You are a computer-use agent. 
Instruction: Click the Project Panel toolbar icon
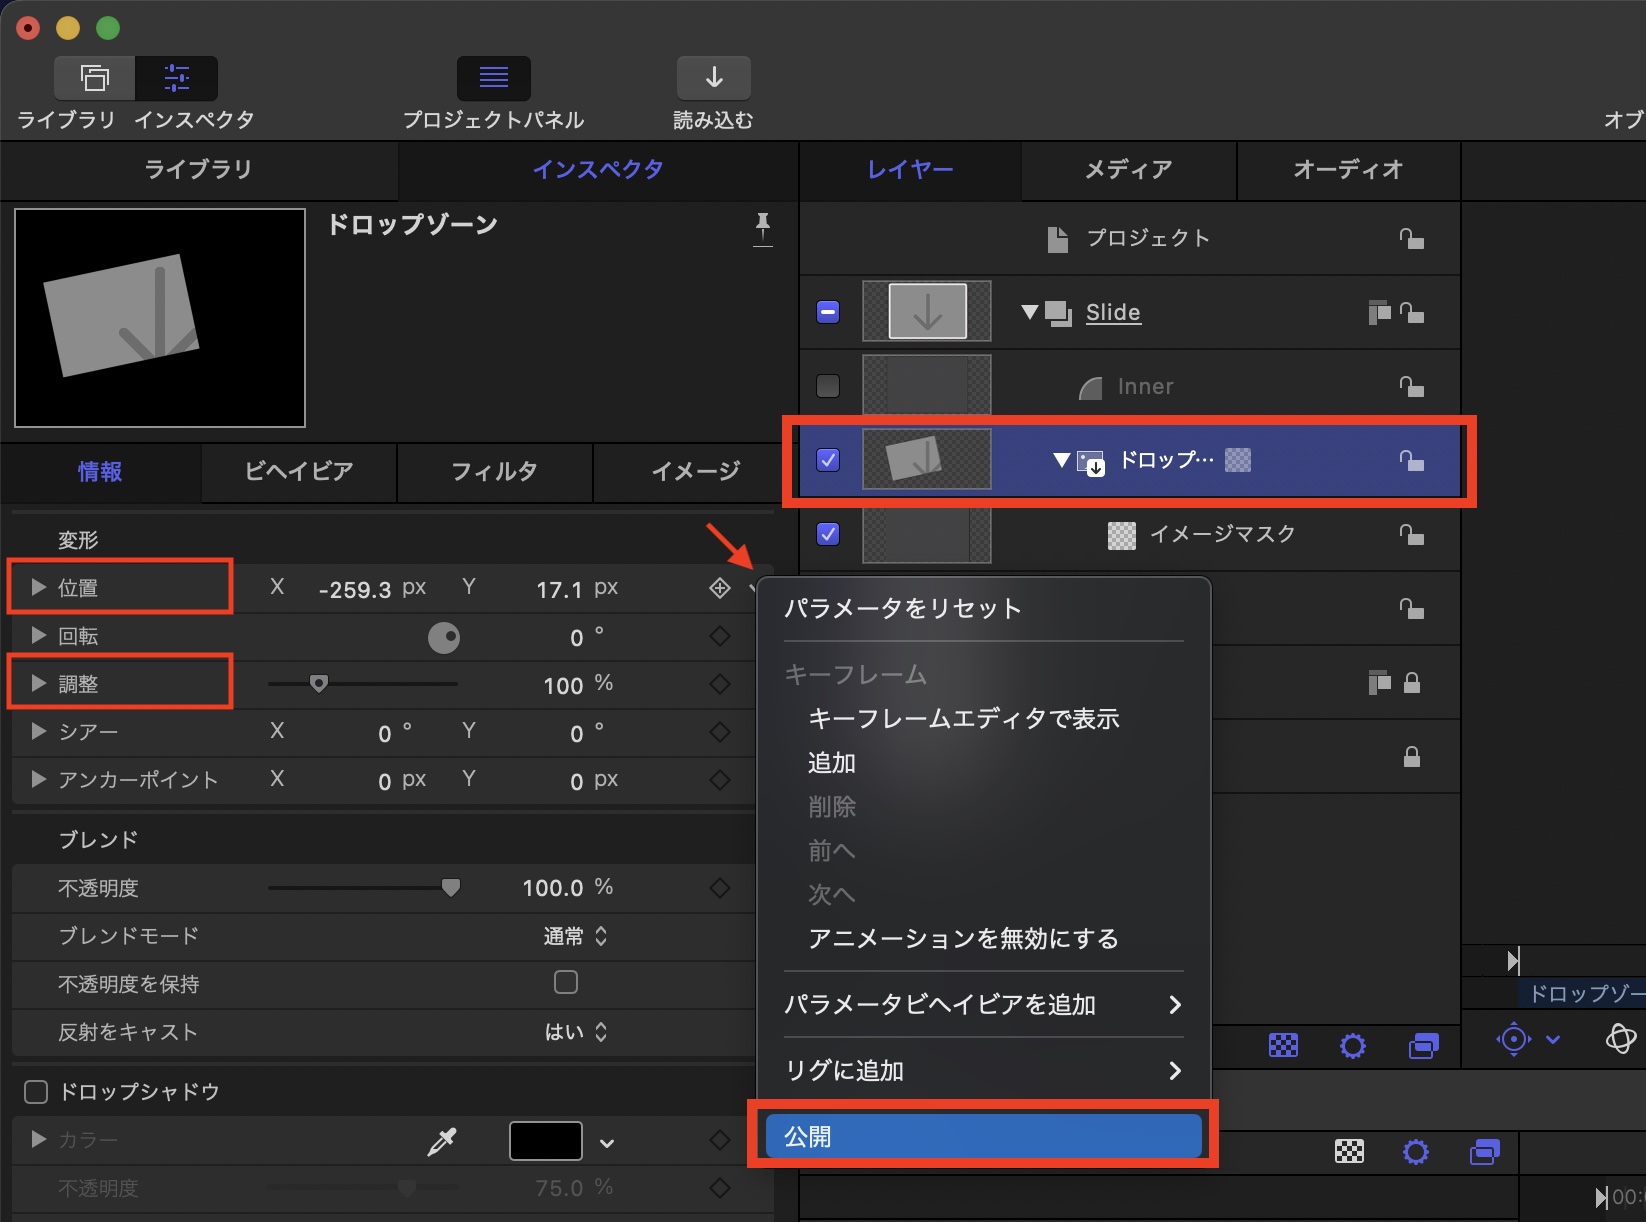point(493,78)
